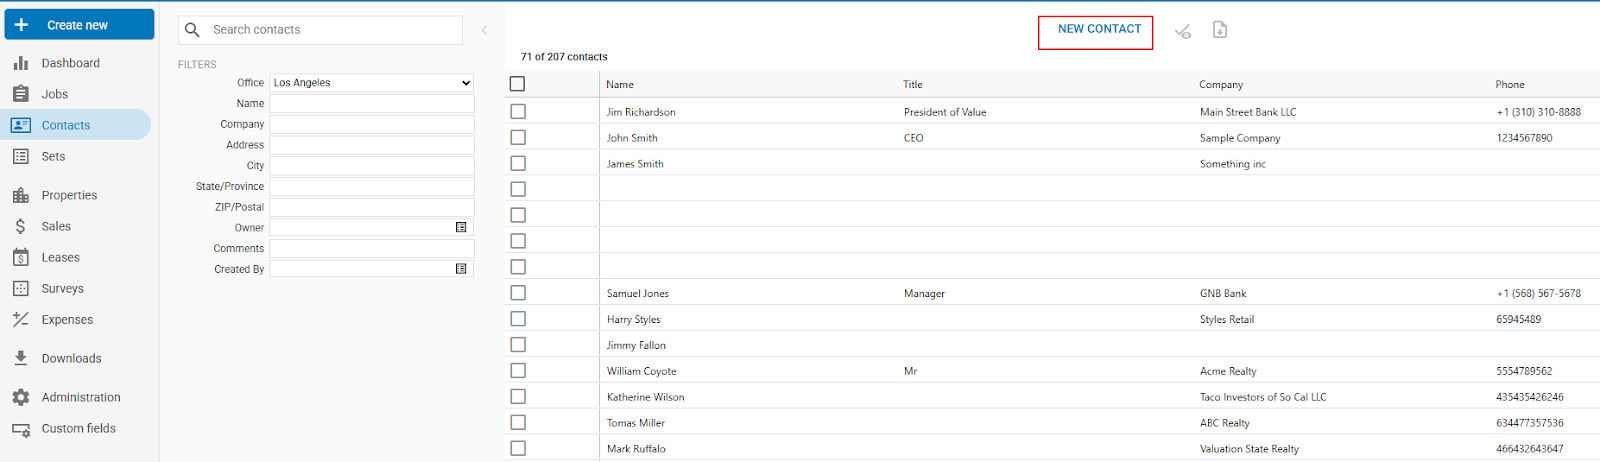Open the Owner field picker icon
The image size is (1600, 462).
tap(461, 228)
